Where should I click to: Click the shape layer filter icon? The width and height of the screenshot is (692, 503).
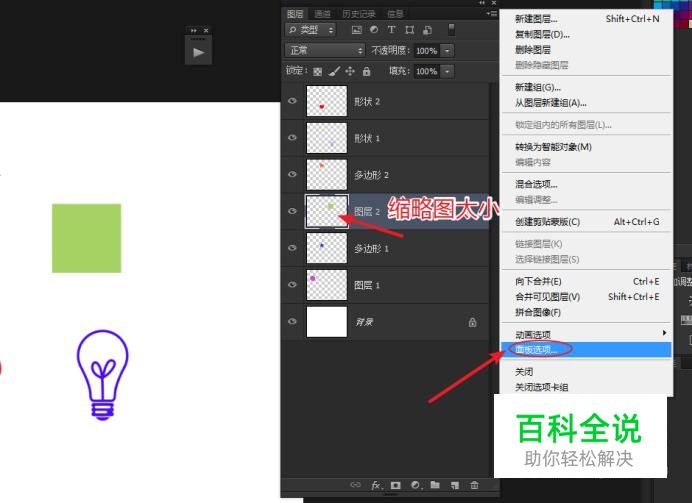(x=410, y=30)
